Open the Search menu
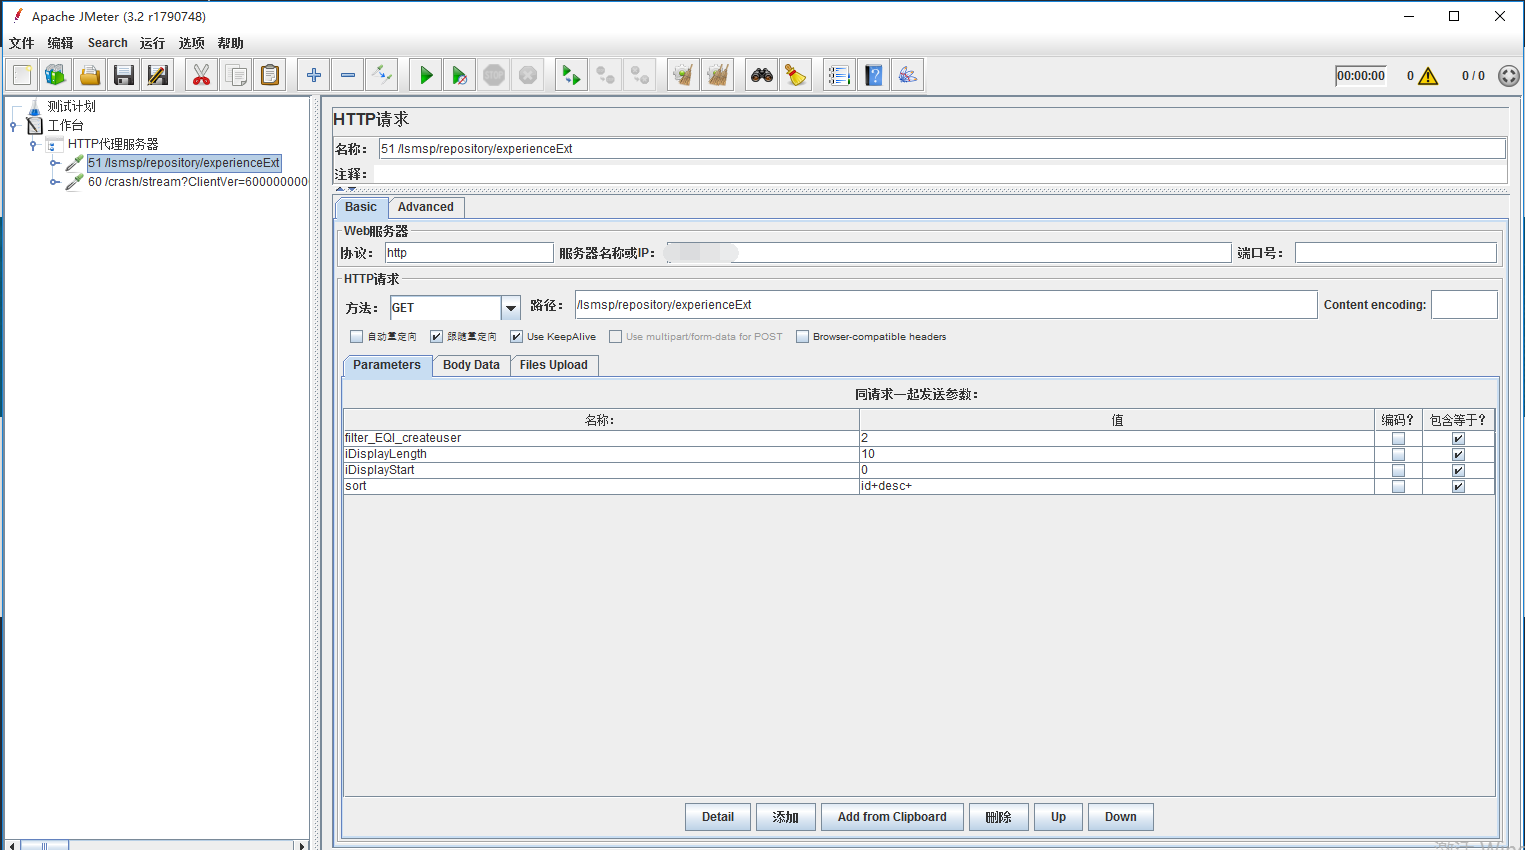 [x=107, y=43]
